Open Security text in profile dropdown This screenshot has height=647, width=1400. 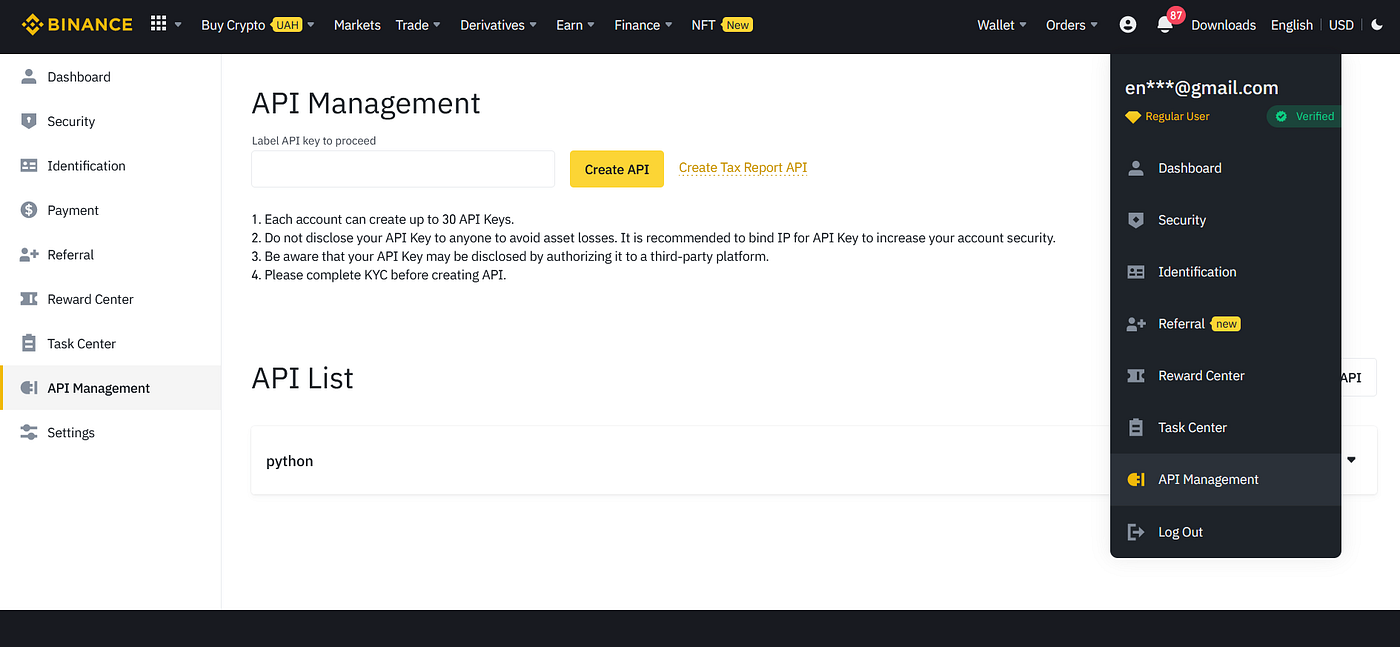pos(1182,220)
